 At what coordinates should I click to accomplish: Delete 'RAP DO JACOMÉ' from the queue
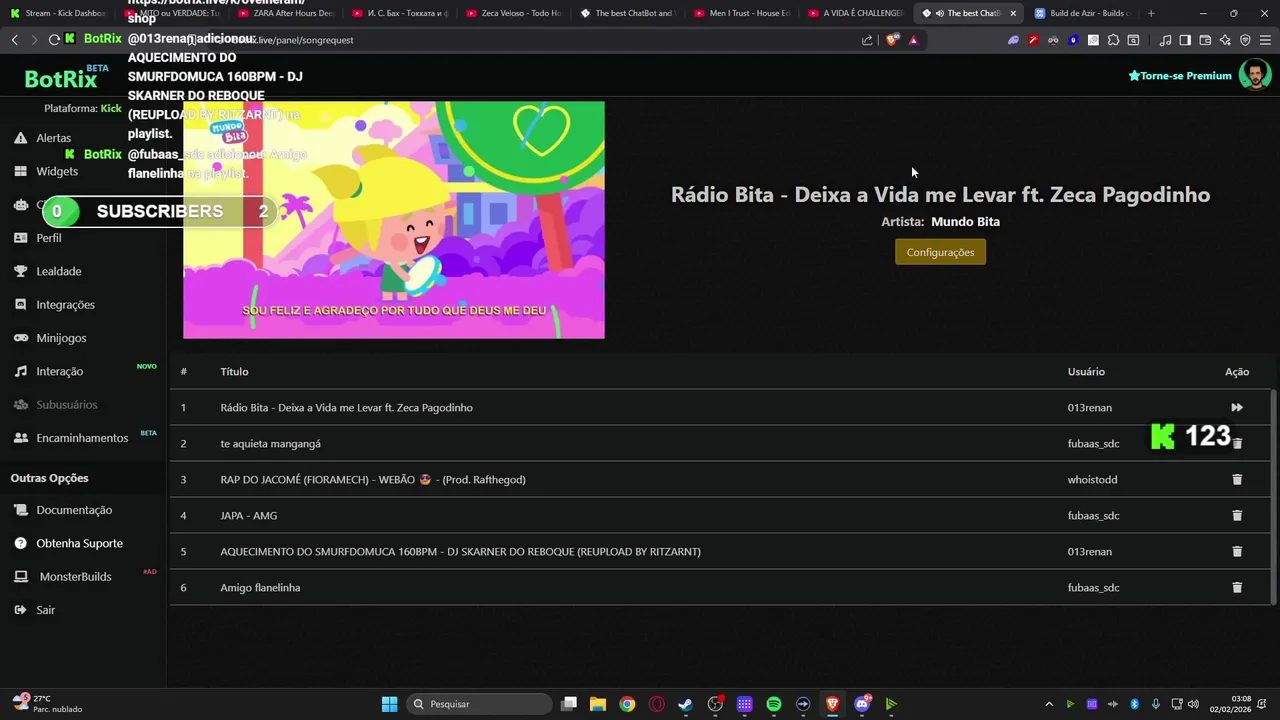[1237, 479]
